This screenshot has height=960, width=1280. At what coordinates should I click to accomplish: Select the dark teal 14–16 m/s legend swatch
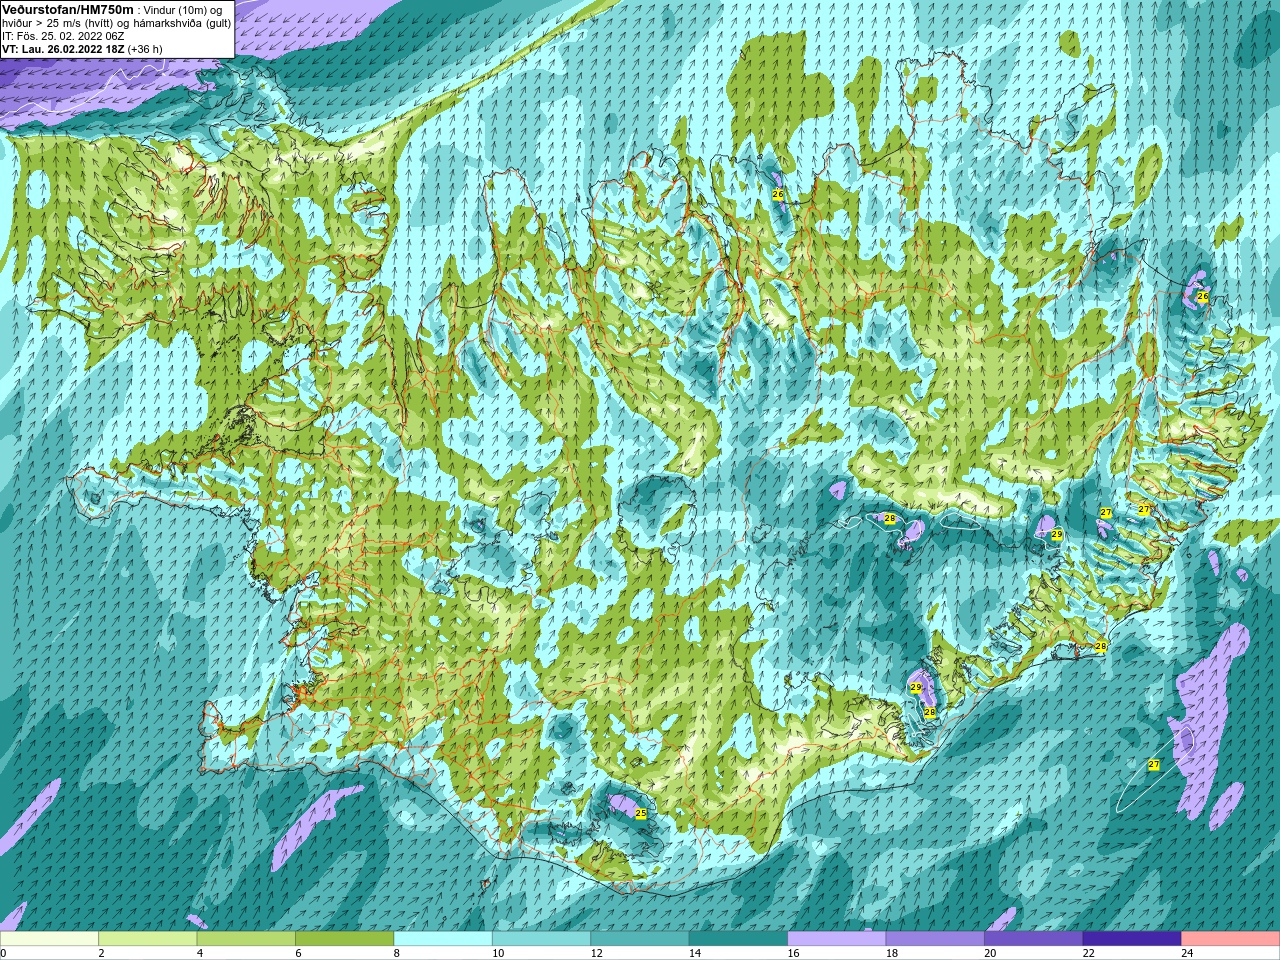coord(738,939)
